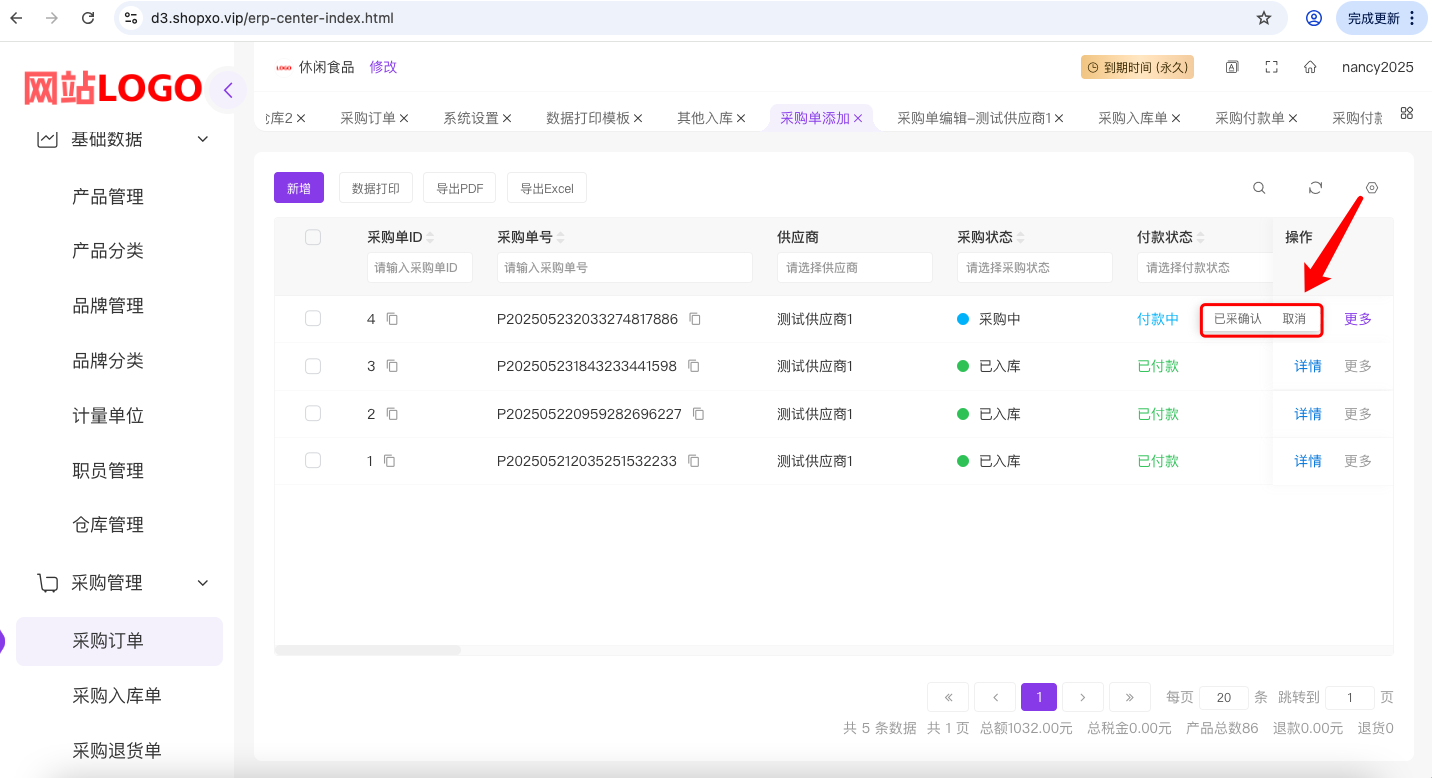Collapse the 采购管理 sidebar section
This screenshot has height=778, width=1432.
[x=203, y=583]
